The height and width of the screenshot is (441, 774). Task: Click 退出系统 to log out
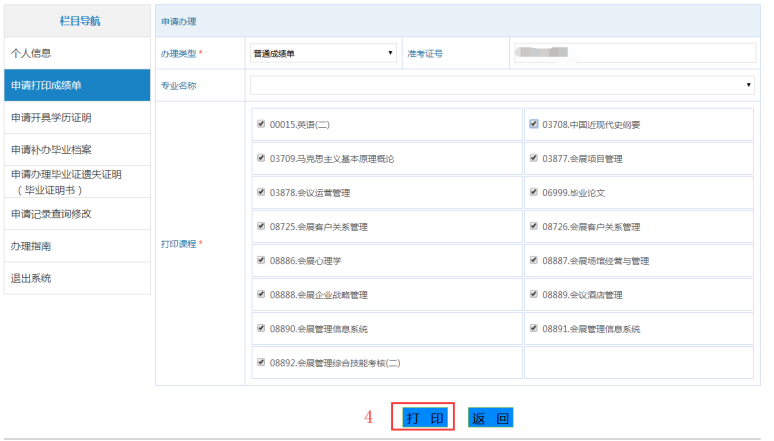click(x=77, y=278)
